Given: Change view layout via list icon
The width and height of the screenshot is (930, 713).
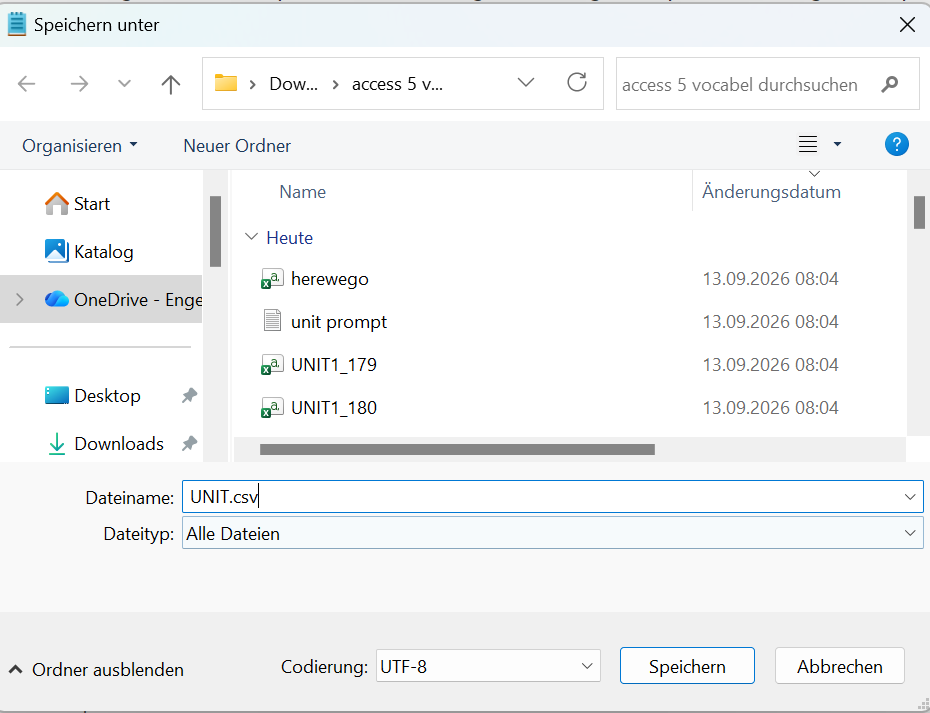Looking at the screenshot, I should [x=808, y=144].
